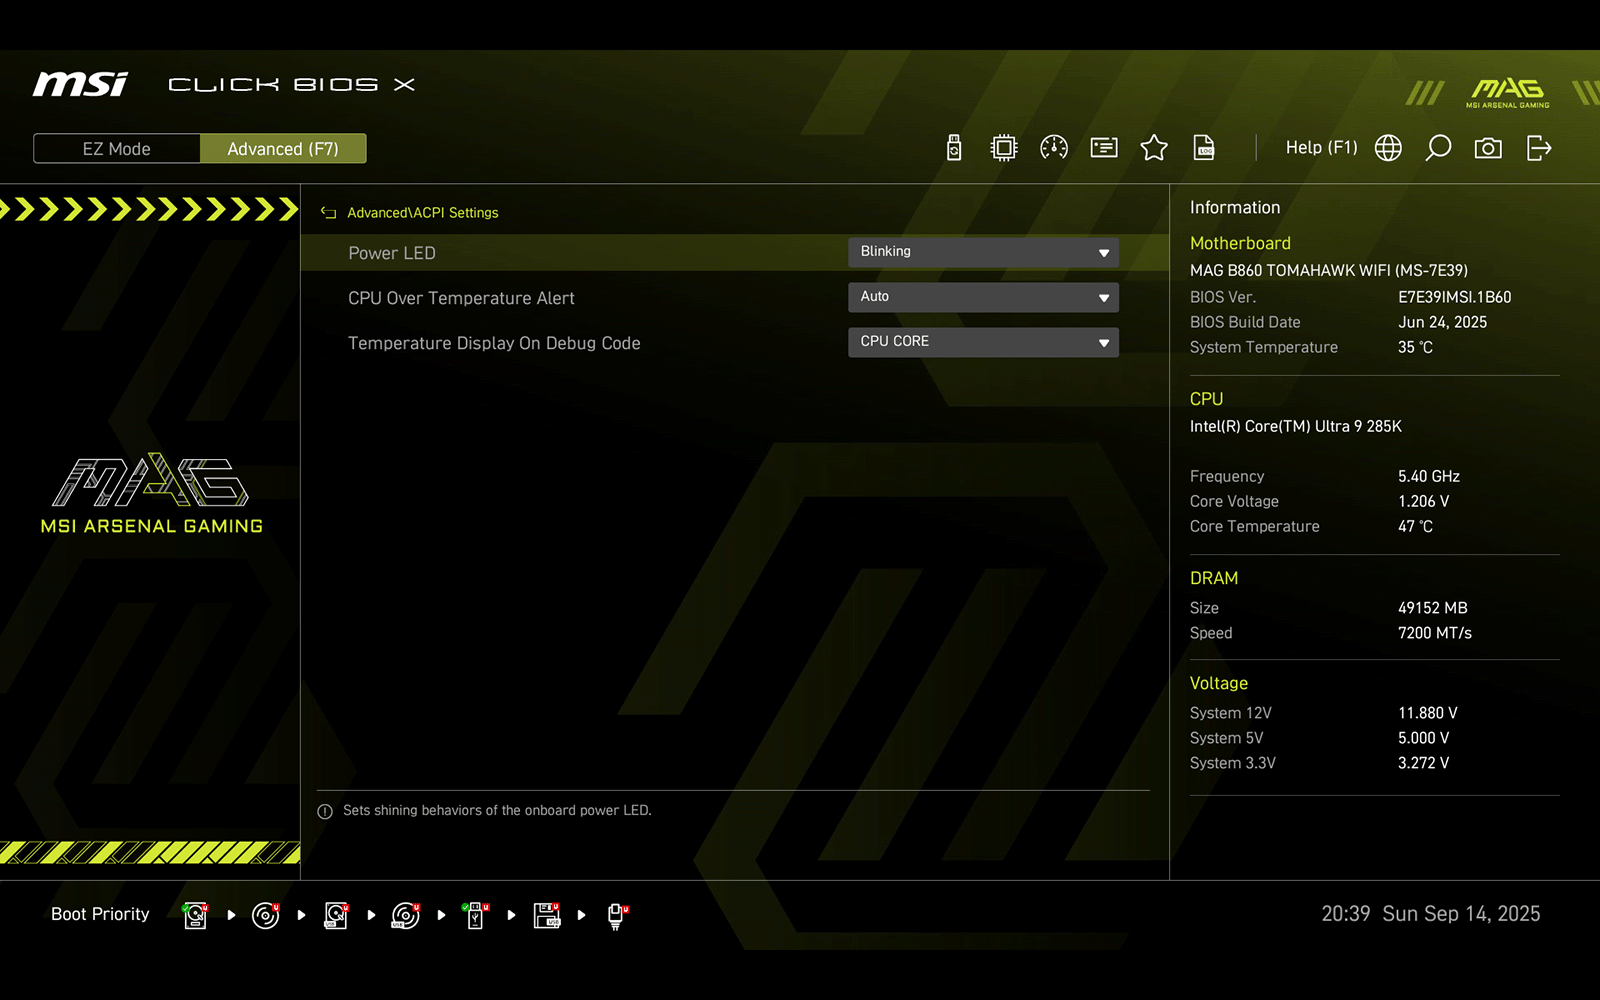Click MAG B860 TOMAHAWK WIFI model name

pos(1329,270)
